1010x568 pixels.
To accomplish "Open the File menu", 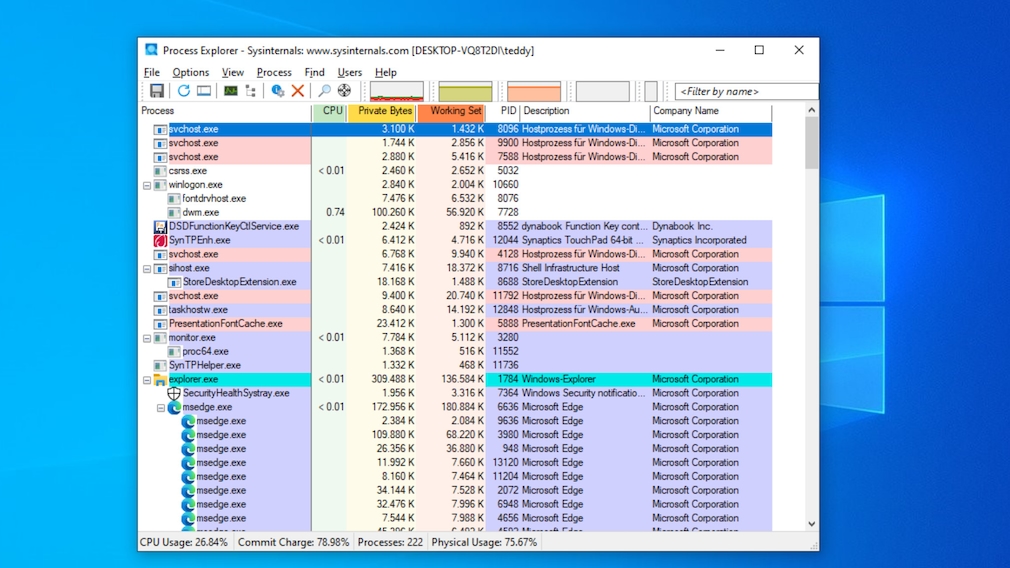I will (x=152, y=72).
